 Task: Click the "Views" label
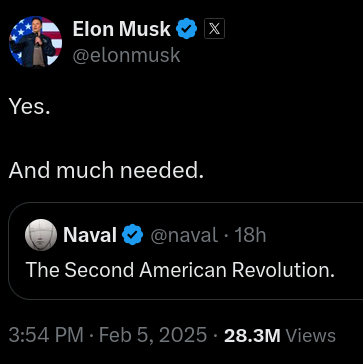pos(311,336)
